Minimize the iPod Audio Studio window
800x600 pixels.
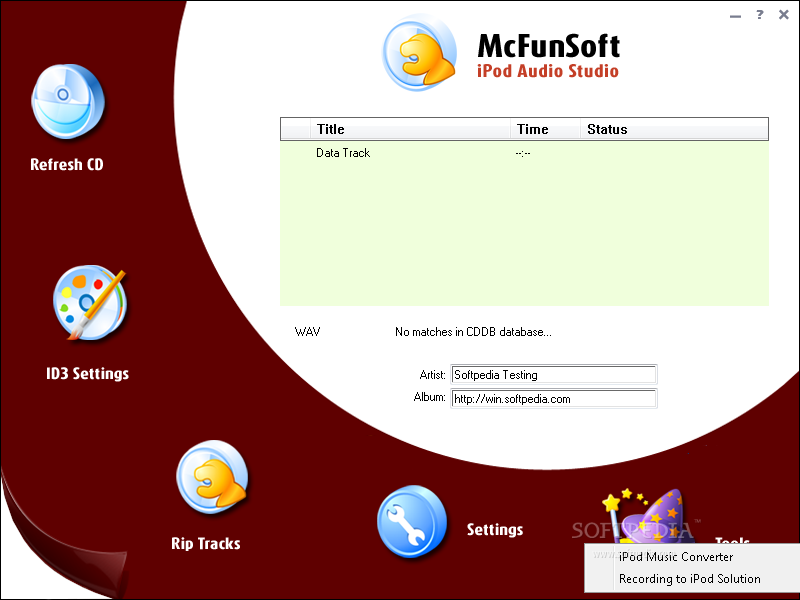(735, 16)
